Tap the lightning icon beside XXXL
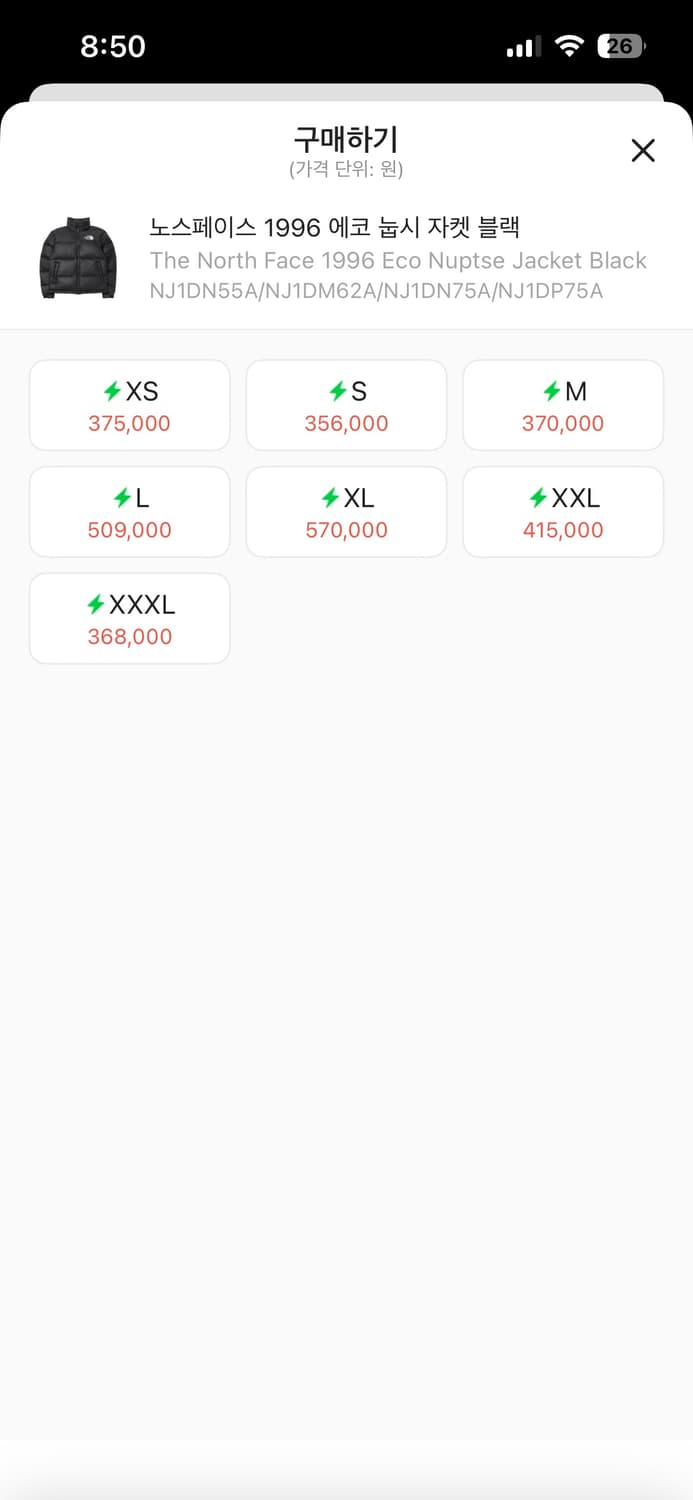The image size is (693, 1500). (x=96, y=604)
